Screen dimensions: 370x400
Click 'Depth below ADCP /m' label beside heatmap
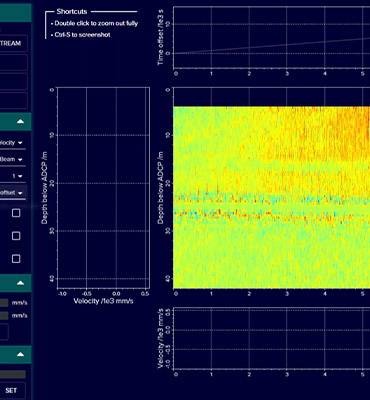(161, 188)
